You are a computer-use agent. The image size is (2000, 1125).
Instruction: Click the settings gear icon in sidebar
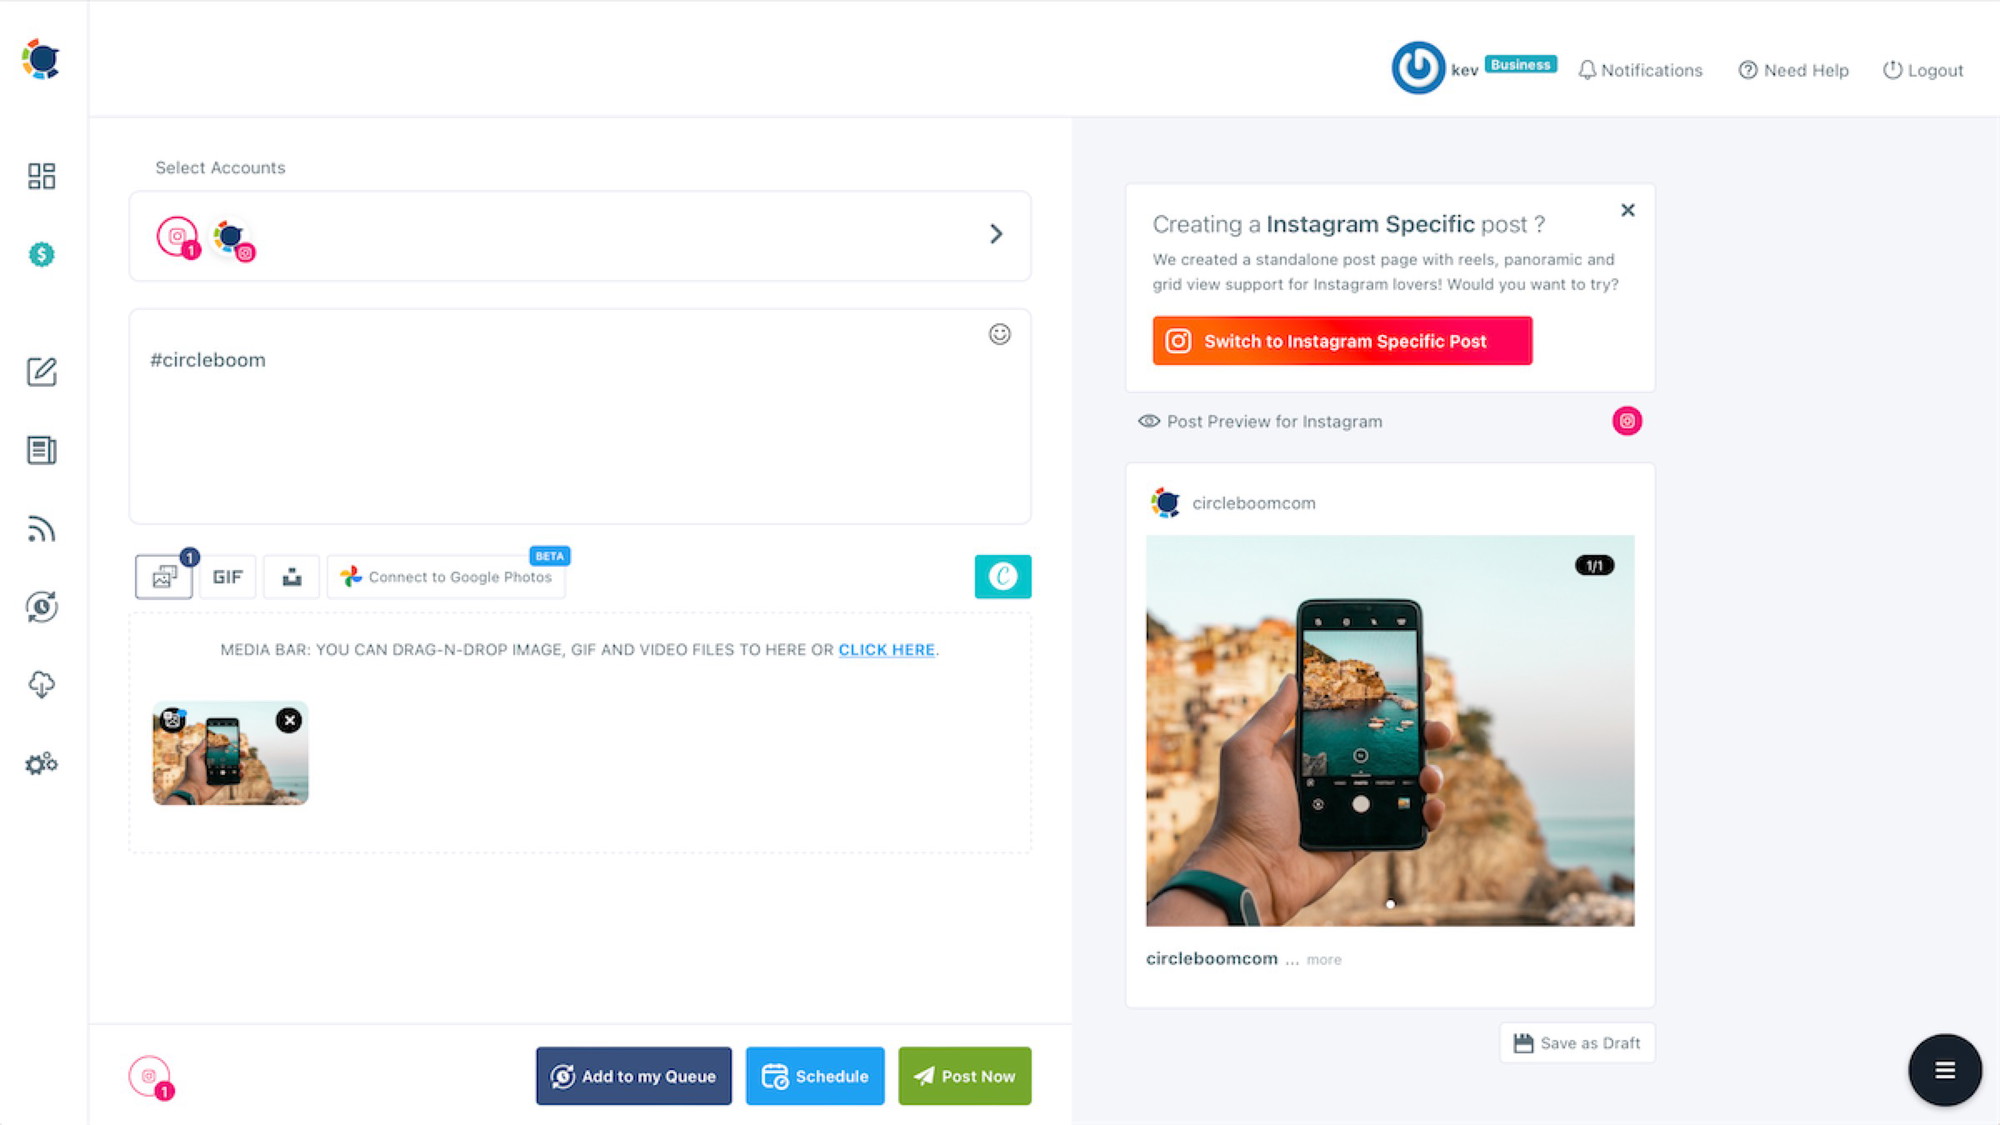pyautogui.click(x=40, y=762)
